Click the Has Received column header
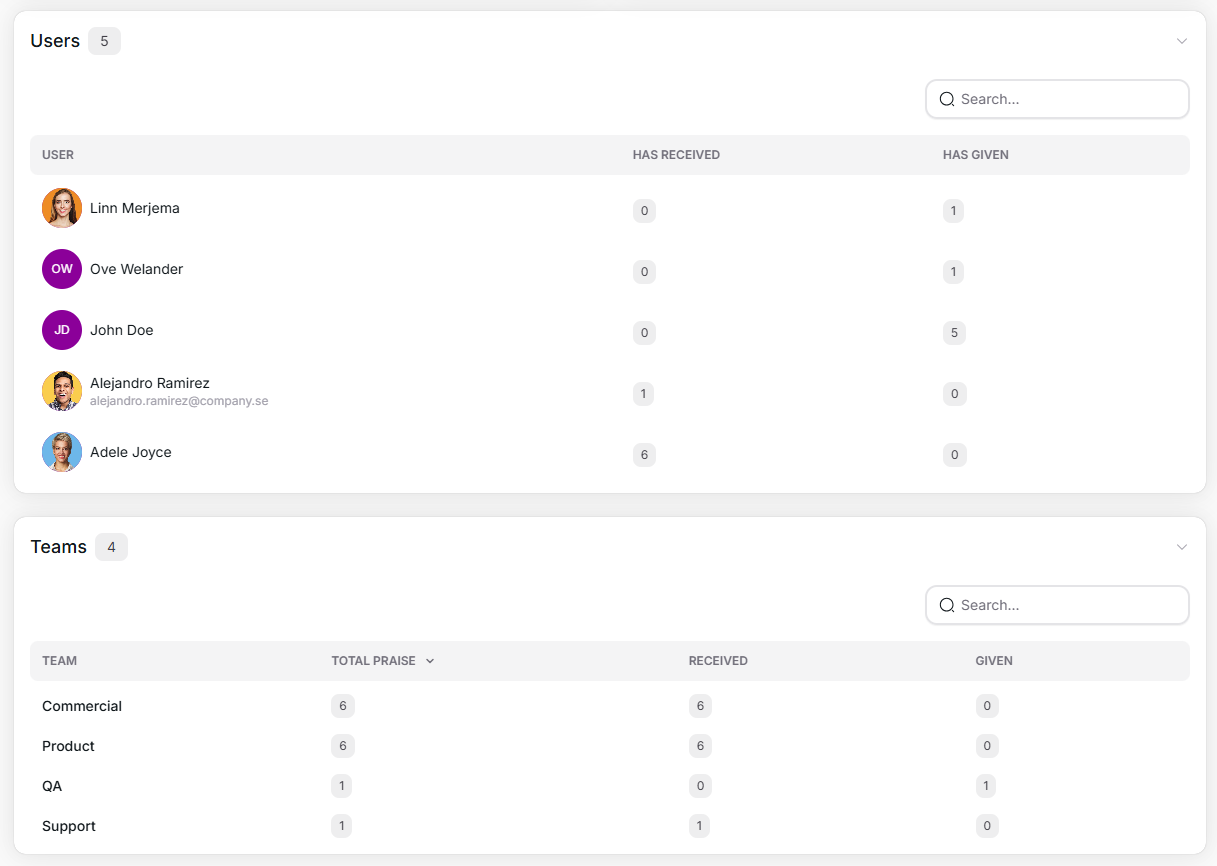 [676, 155]
